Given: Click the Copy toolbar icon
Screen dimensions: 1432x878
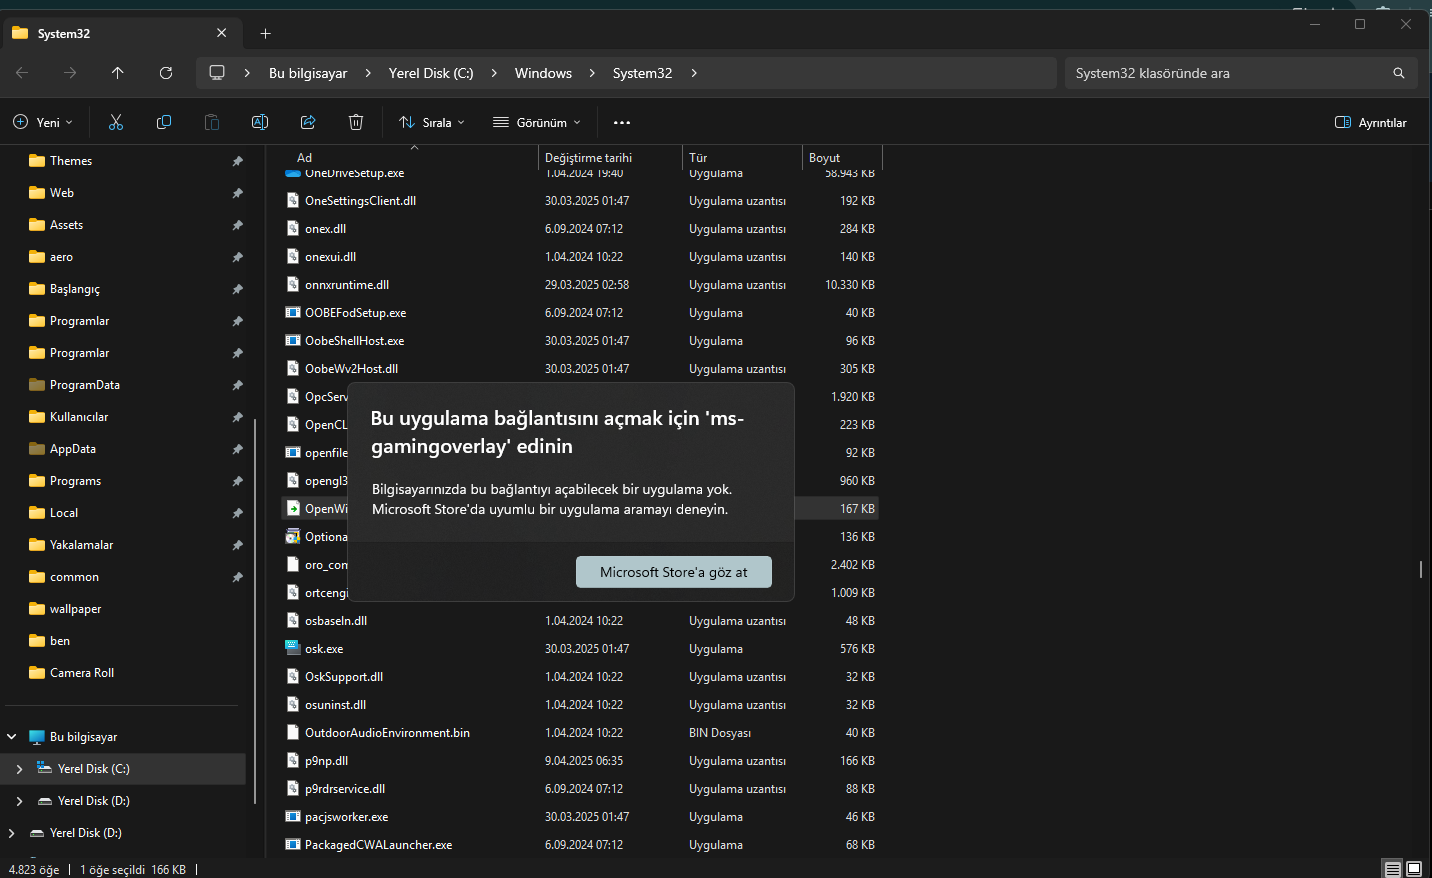Looking at the screenshot, I should tap(164, 122).
